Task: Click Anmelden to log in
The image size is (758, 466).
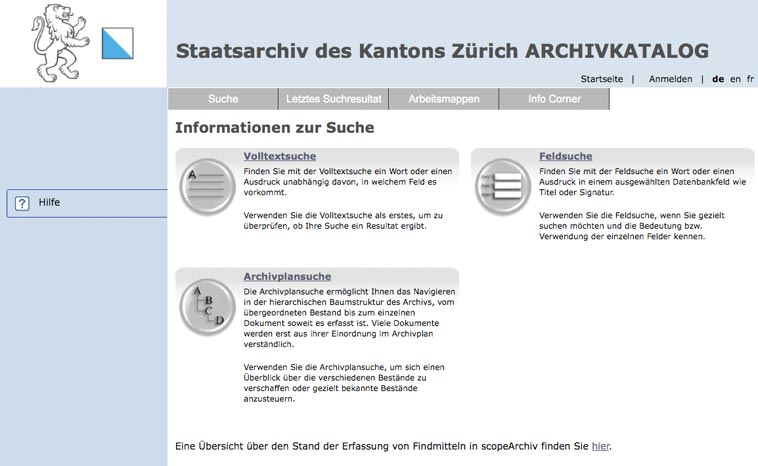Action: pyautogui.click(x=671, y=79)
